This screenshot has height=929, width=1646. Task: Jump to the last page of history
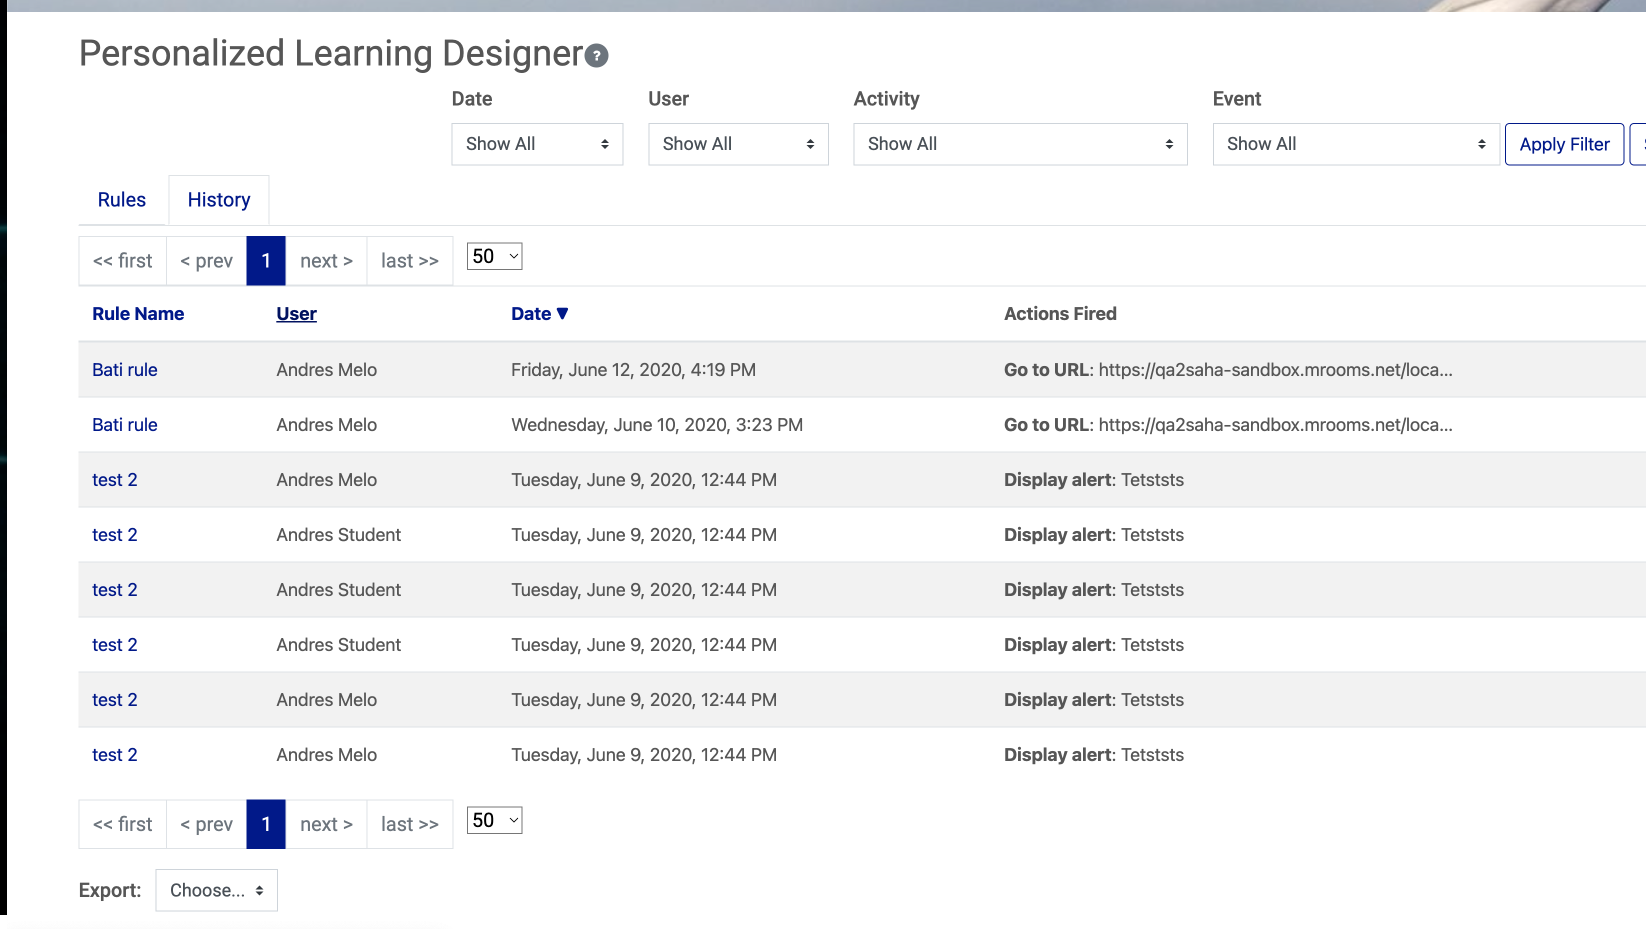click(409, 260)
